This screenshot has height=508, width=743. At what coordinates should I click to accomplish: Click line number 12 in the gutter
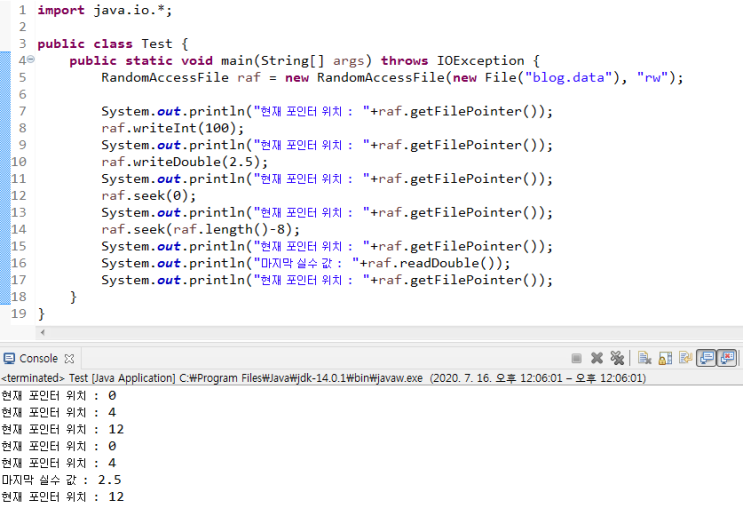[x=19, y=196]
